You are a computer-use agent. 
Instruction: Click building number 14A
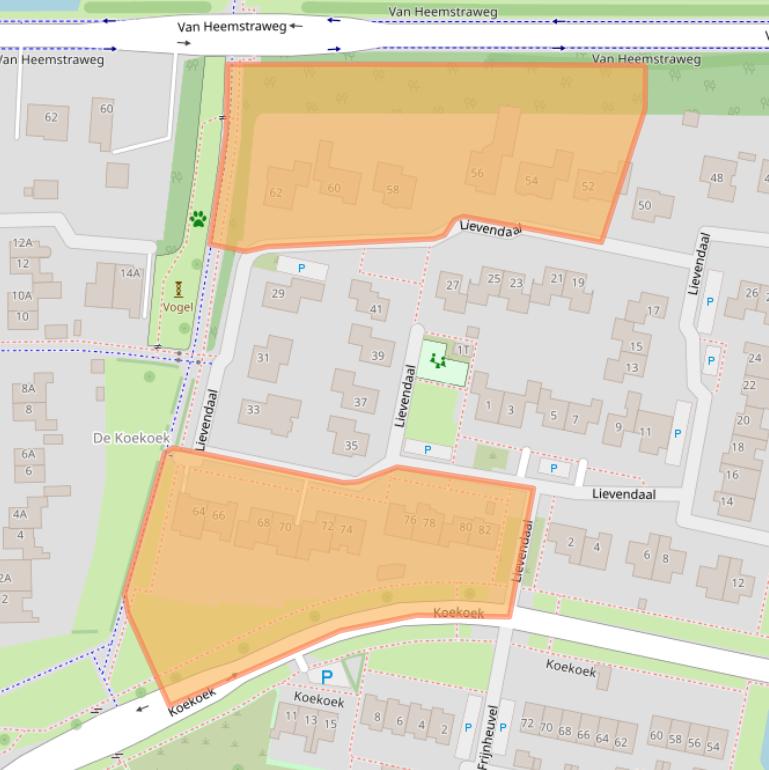(130, 273)
